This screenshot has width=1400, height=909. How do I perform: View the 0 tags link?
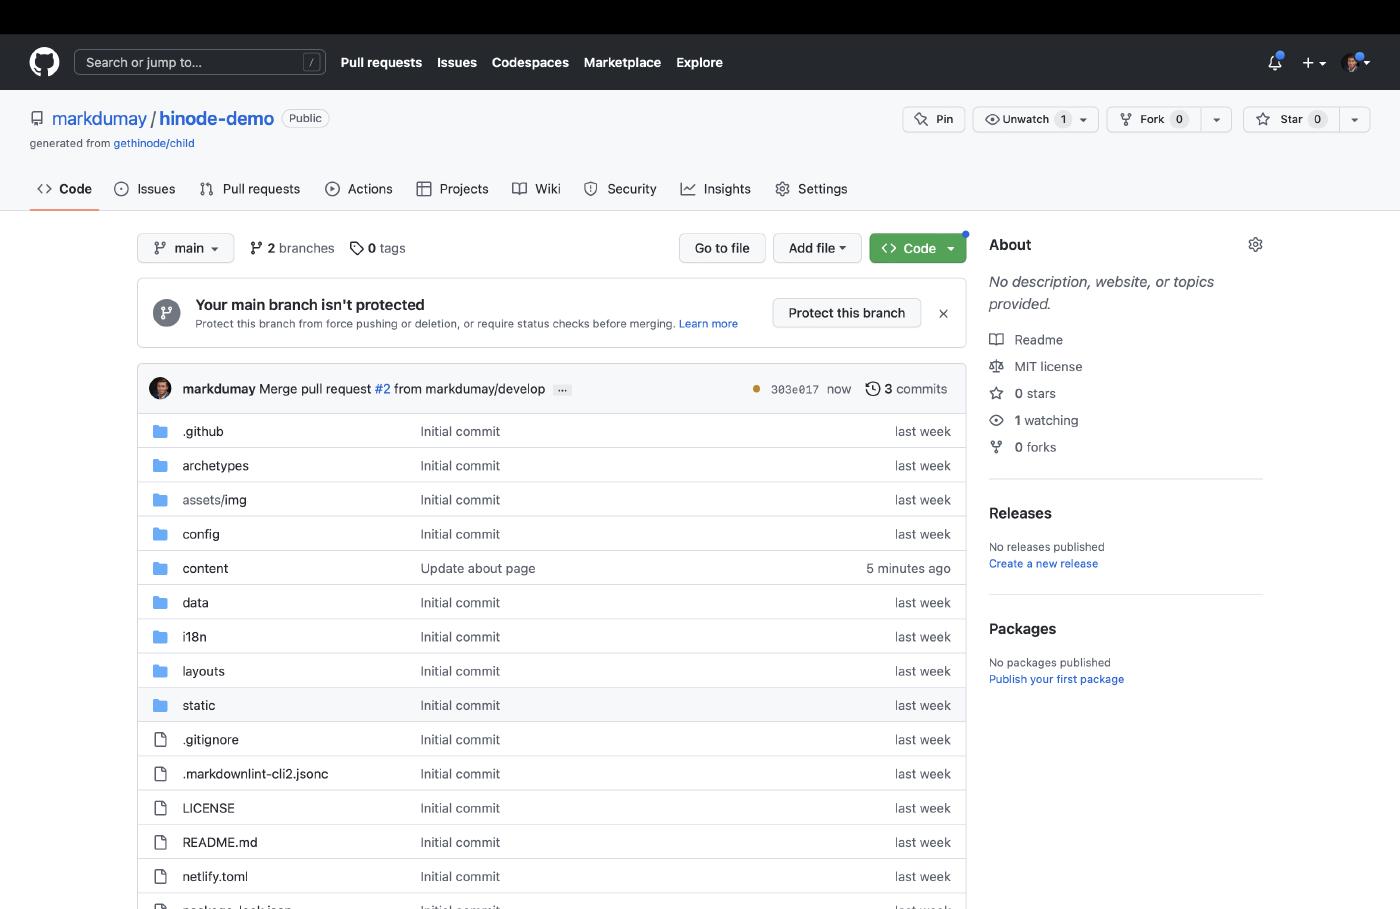click(x=377, y=248)
